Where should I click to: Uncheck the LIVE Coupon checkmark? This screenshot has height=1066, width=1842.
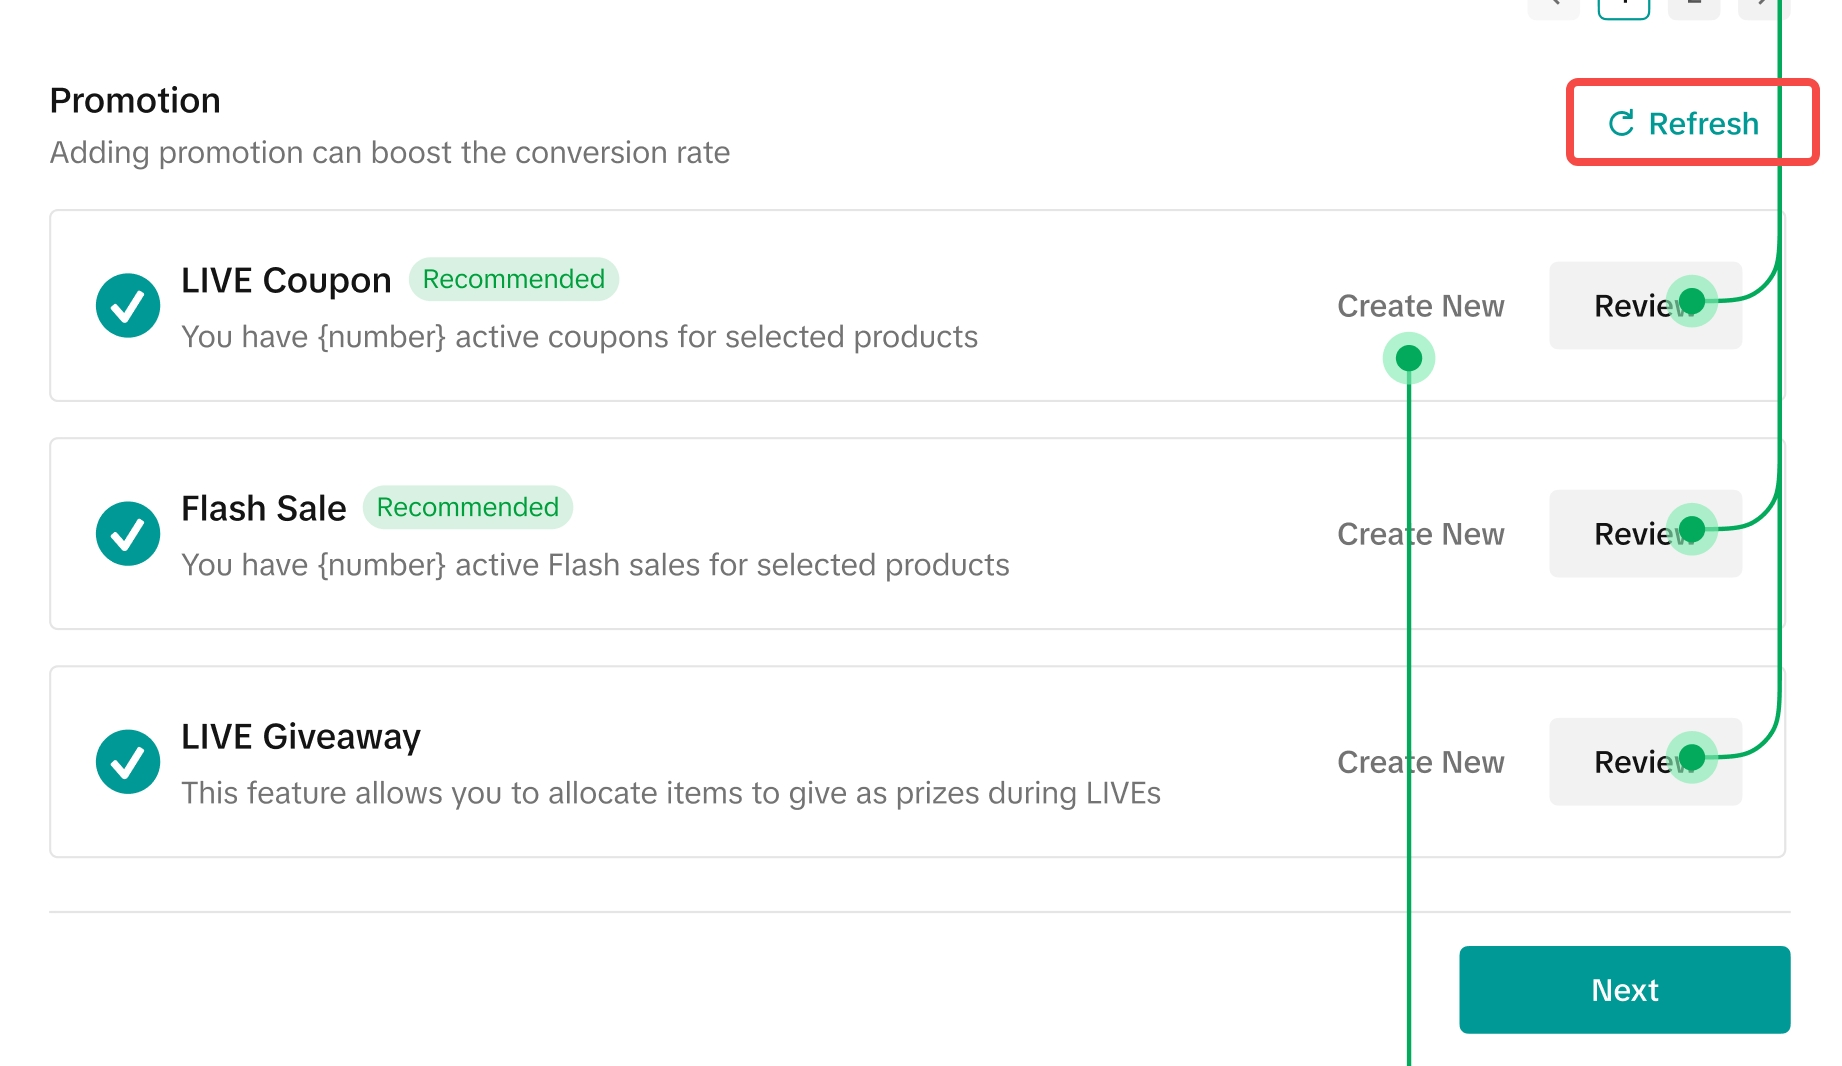click(128, 306)
